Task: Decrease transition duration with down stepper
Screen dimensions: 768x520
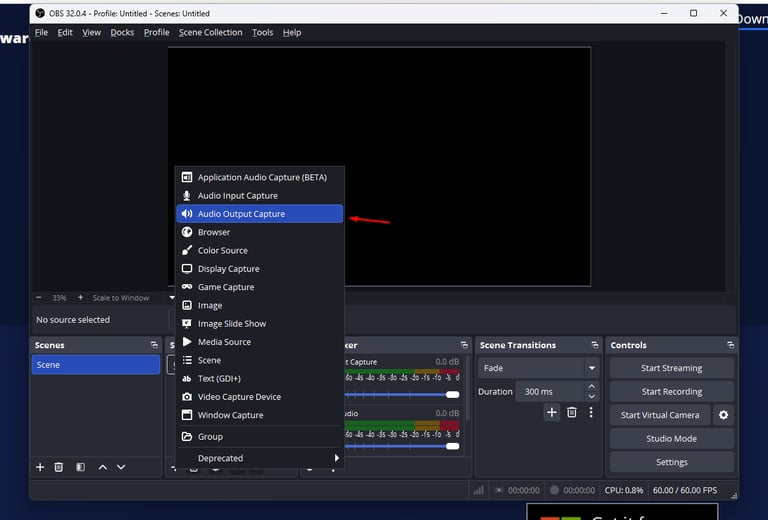Action: point(592,397)
